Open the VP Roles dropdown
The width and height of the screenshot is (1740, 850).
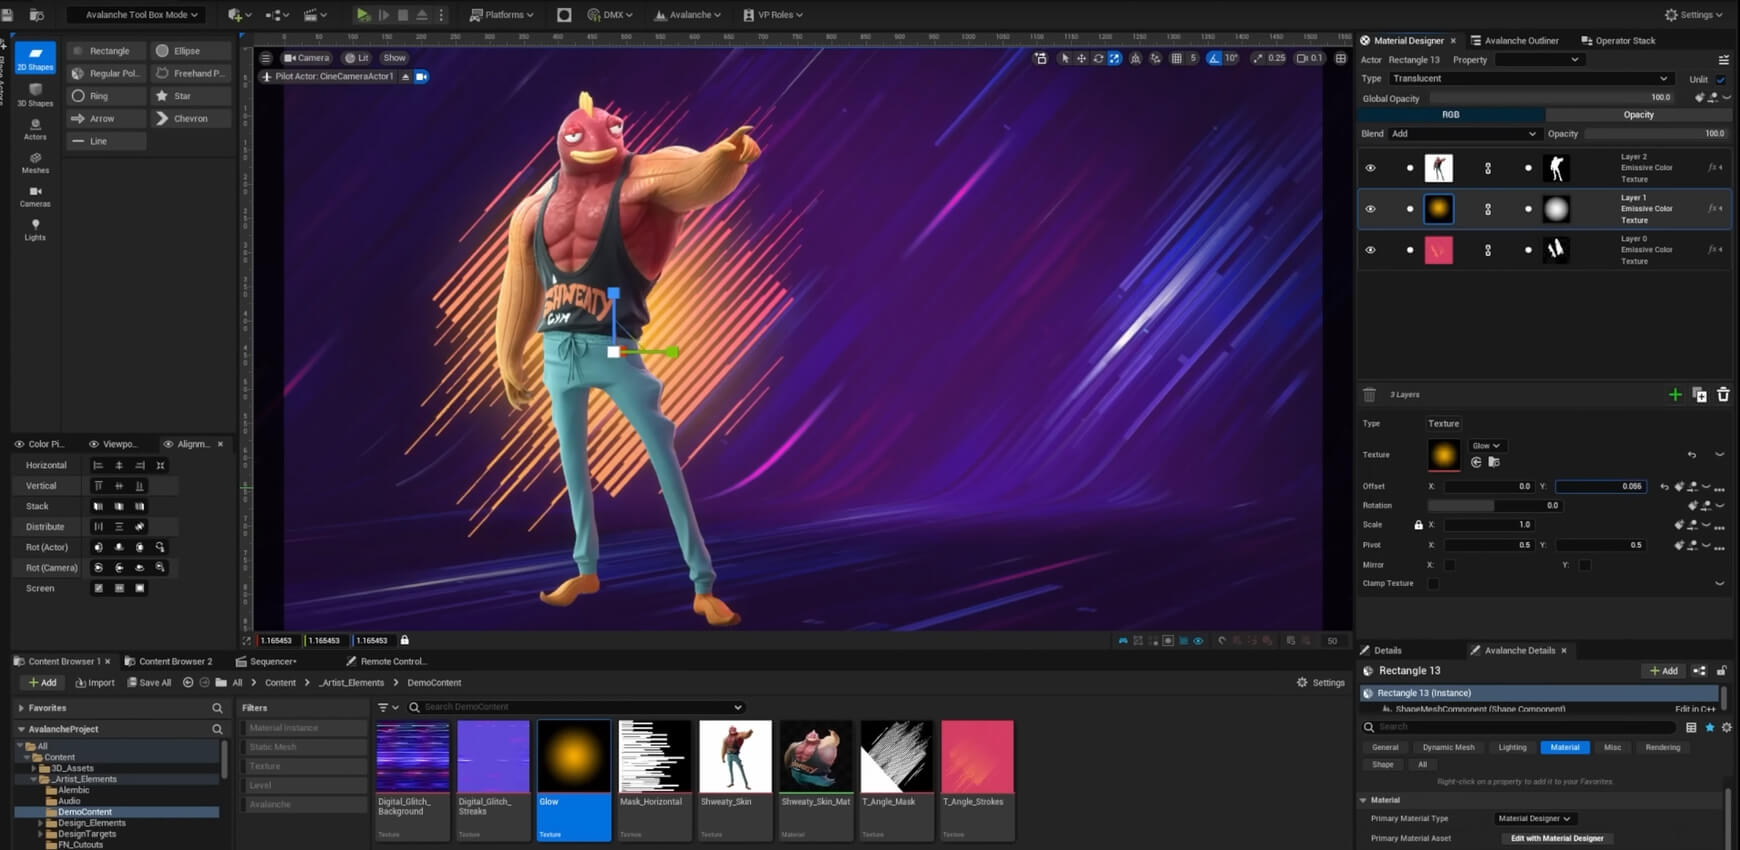pos(774,15)
